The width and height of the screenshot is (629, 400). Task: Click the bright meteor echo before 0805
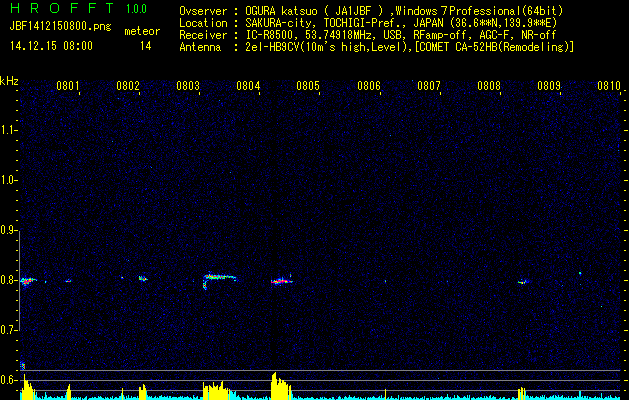pos(282,280)
